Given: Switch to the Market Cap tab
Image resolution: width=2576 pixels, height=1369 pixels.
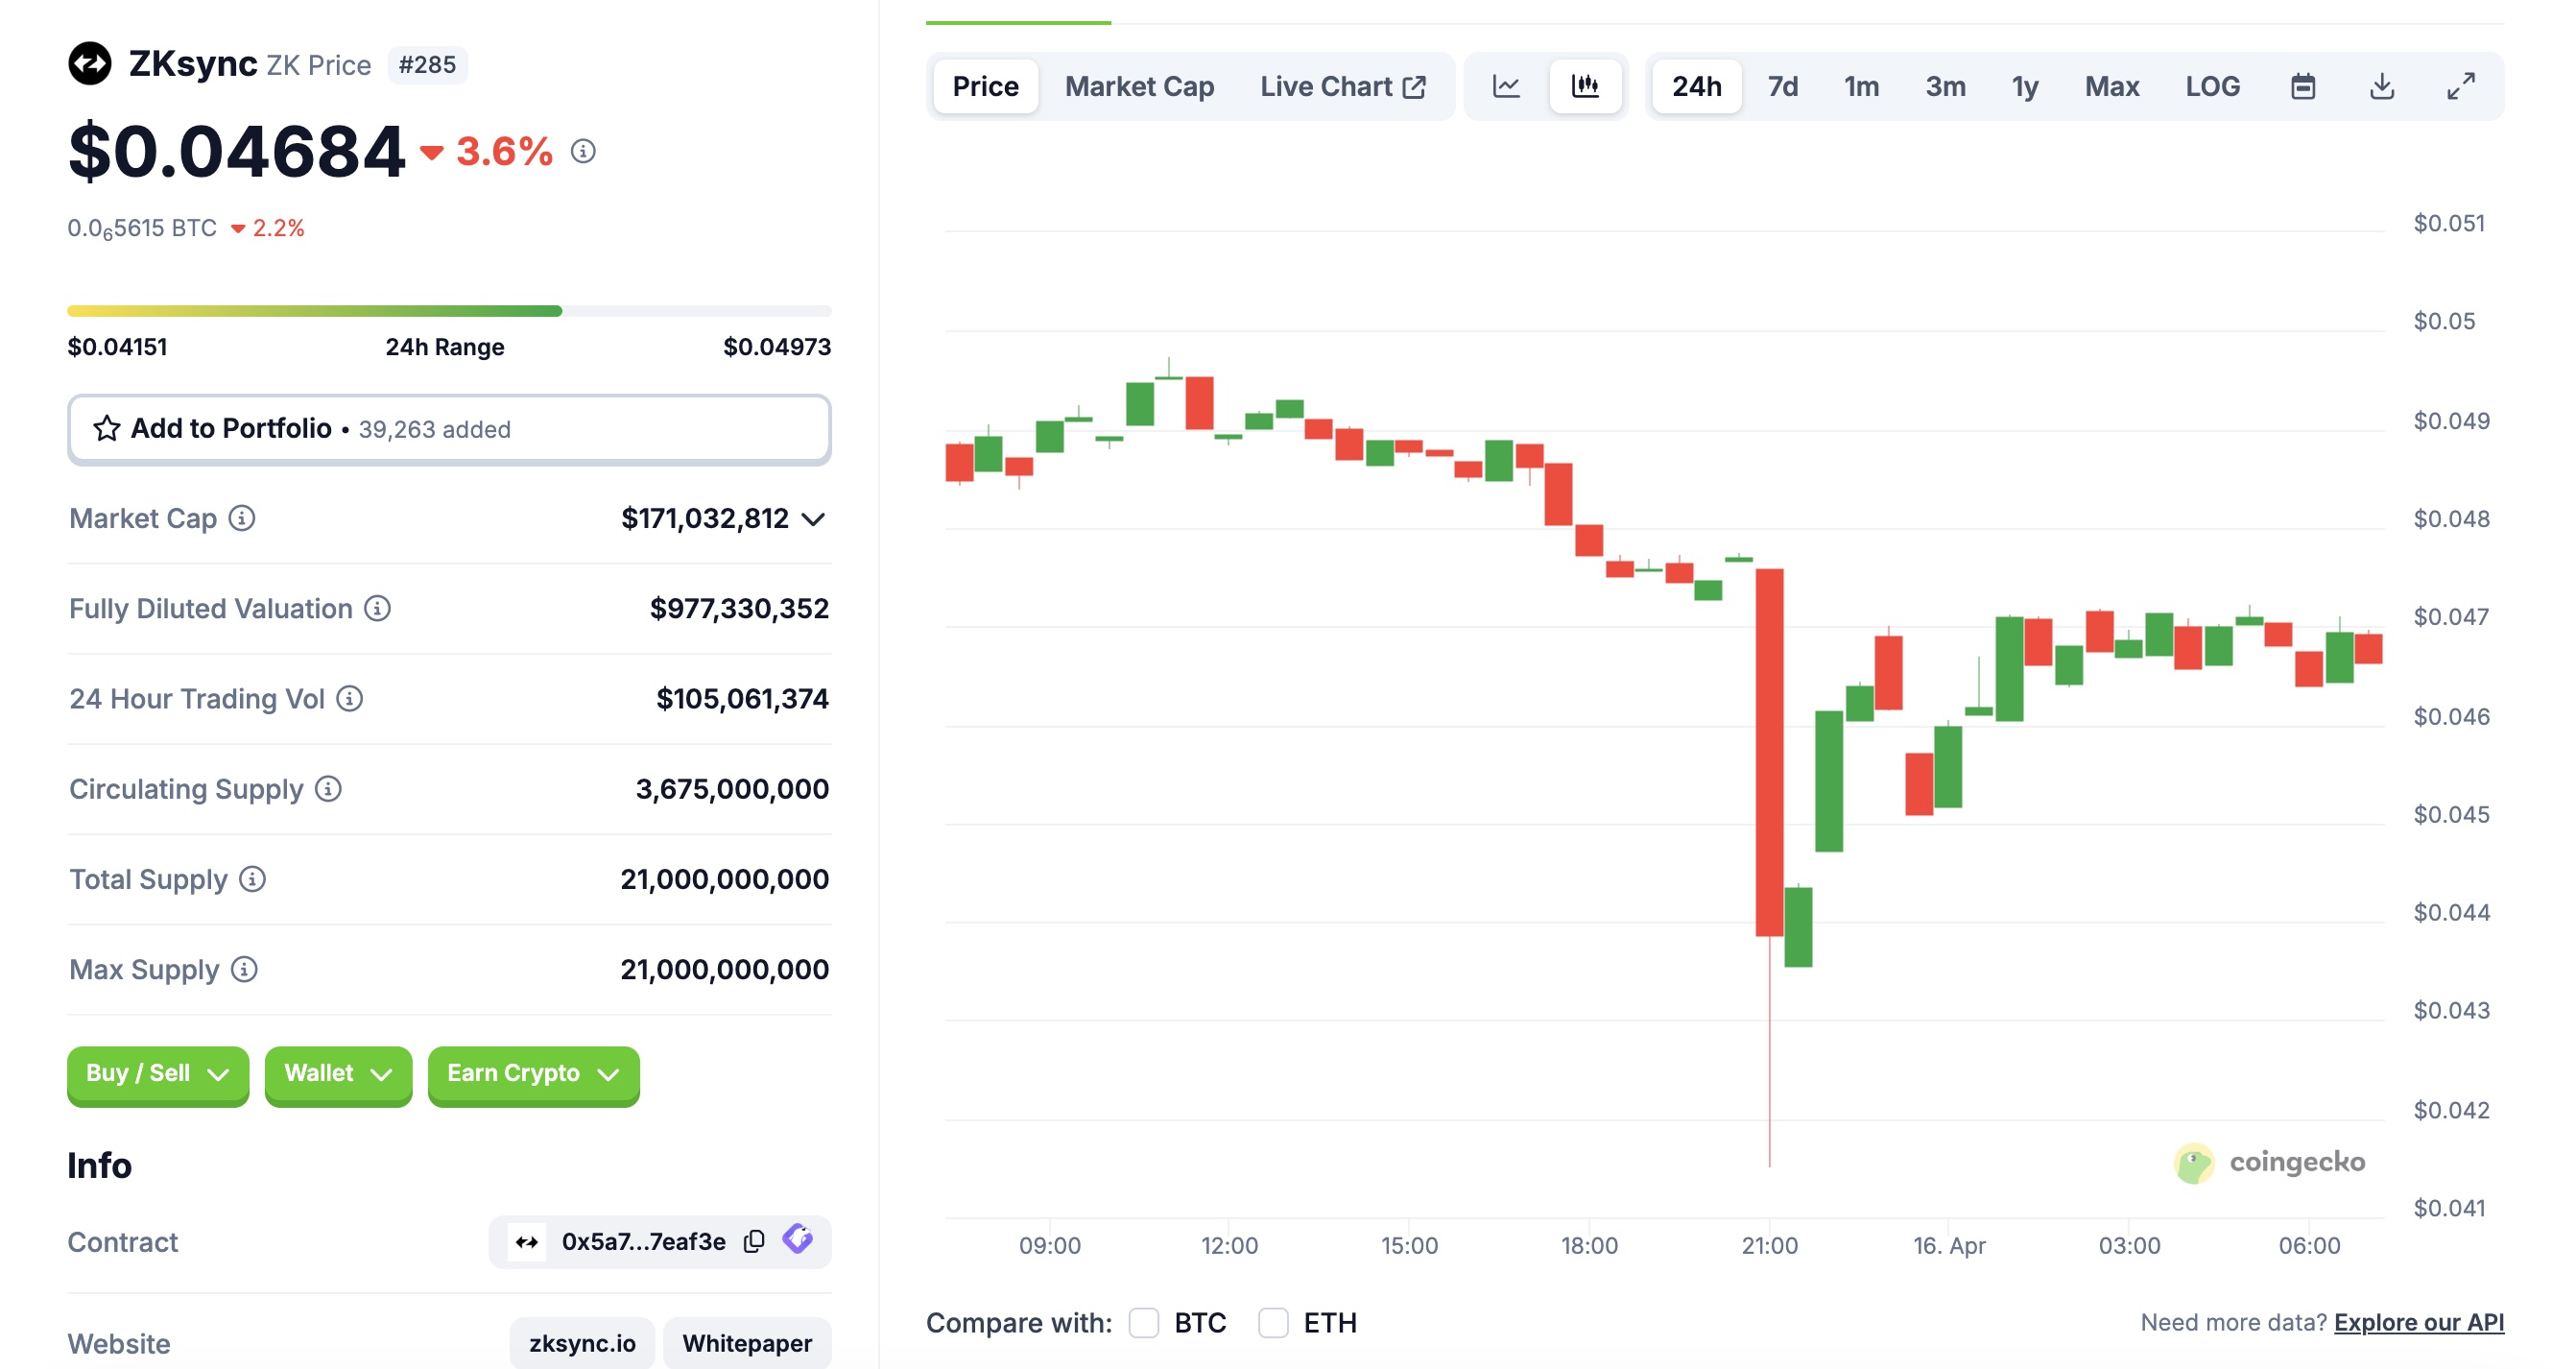Looking at the screenshot, I should click(x=1139, y=87).
